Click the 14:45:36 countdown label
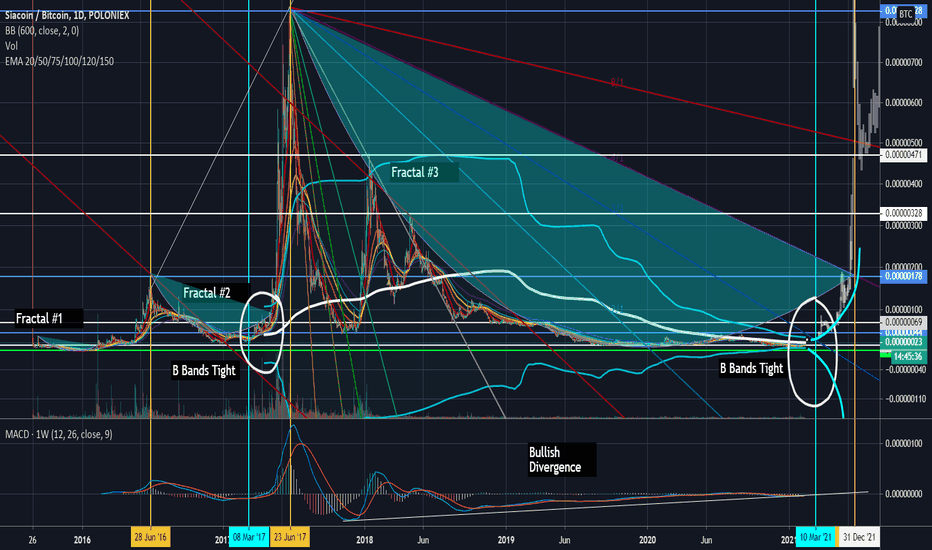The width and height of the screenshot is (932, 550). (908, 357)
